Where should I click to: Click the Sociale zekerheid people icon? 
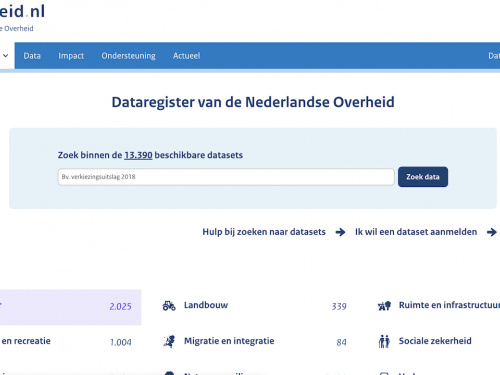pyautogui.click(x=384, y=341)
